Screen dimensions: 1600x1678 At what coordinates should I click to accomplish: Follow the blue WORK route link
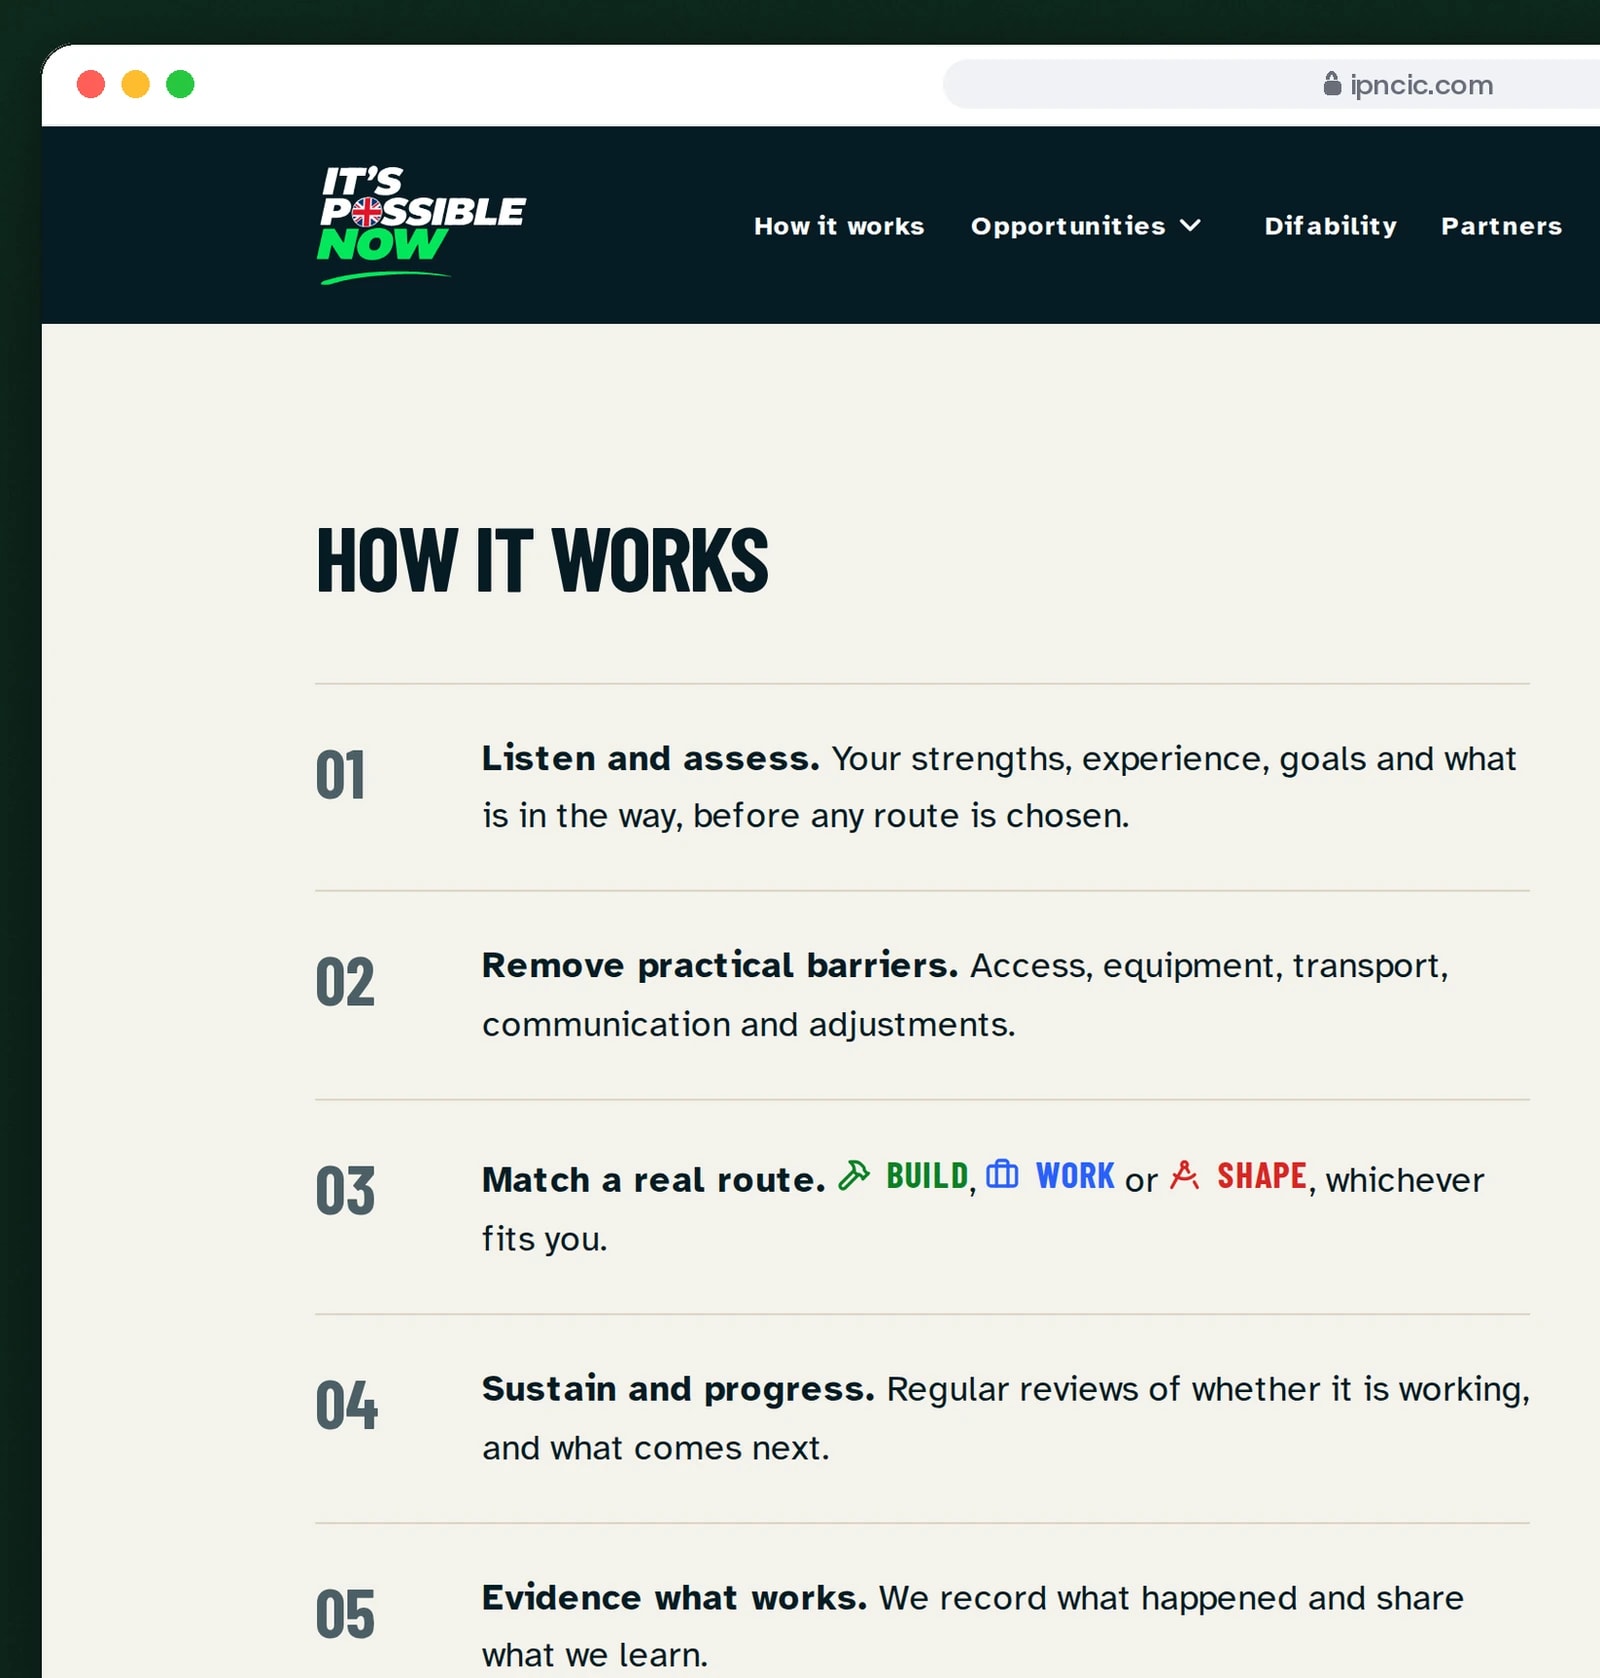point(1075,1176)
